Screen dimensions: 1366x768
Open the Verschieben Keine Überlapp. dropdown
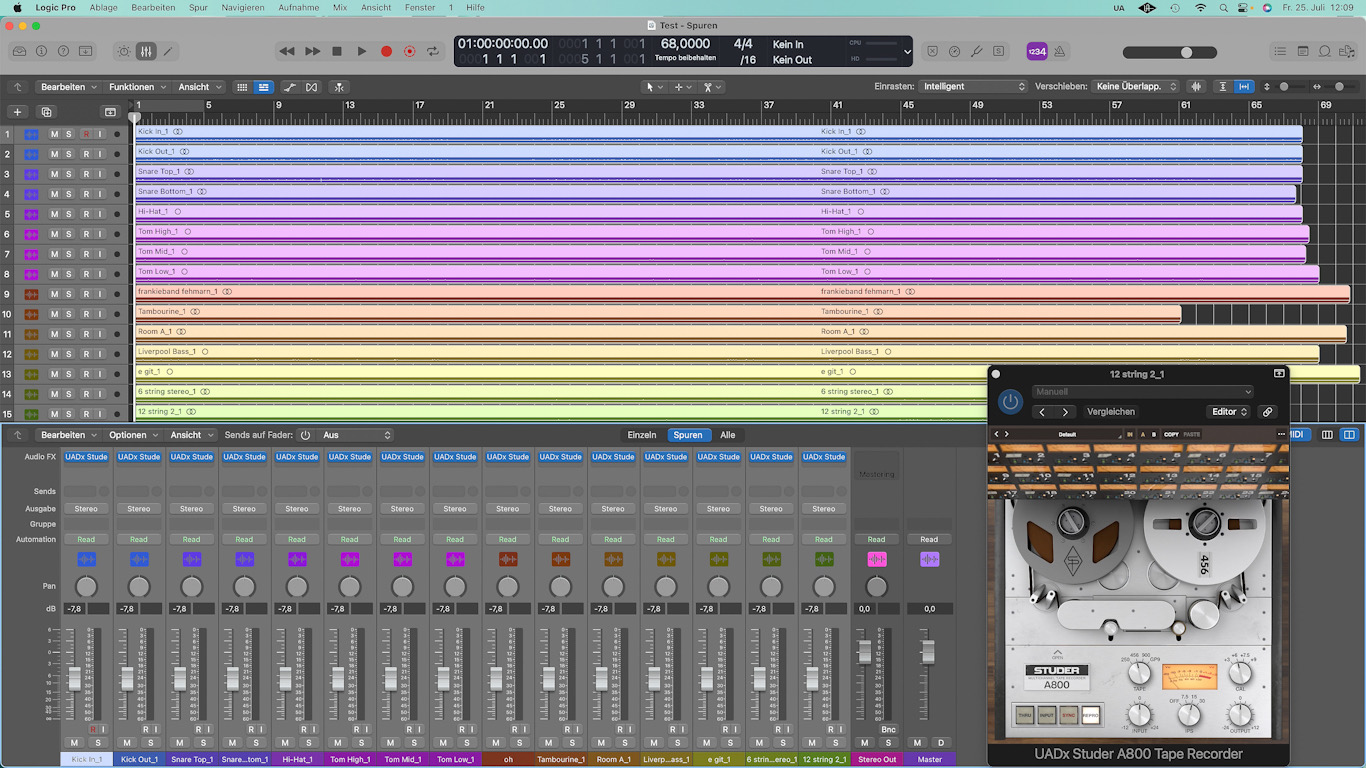tap(1136, 87)
